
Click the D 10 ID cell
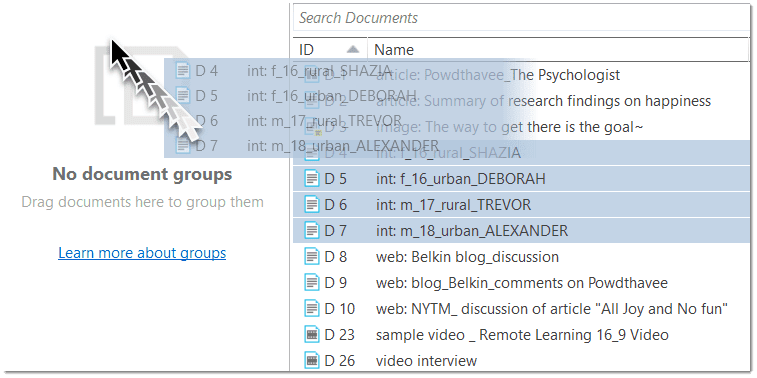339,309
